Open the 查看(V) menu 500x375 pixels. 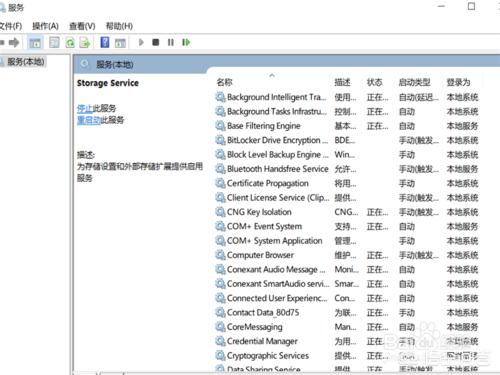82,26
